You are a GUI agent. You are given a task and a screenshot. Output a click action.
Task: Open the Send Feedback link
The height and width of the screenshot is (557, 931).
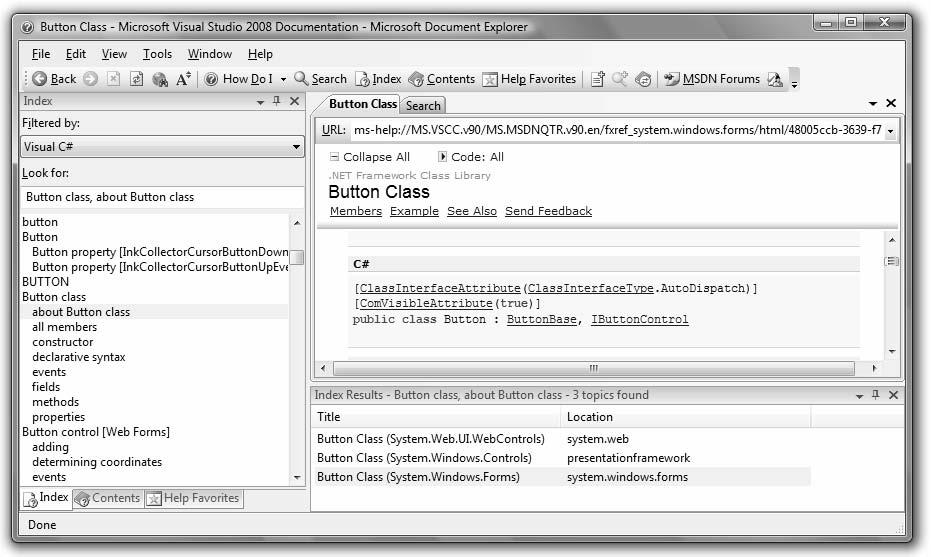[x=549, y=211]
